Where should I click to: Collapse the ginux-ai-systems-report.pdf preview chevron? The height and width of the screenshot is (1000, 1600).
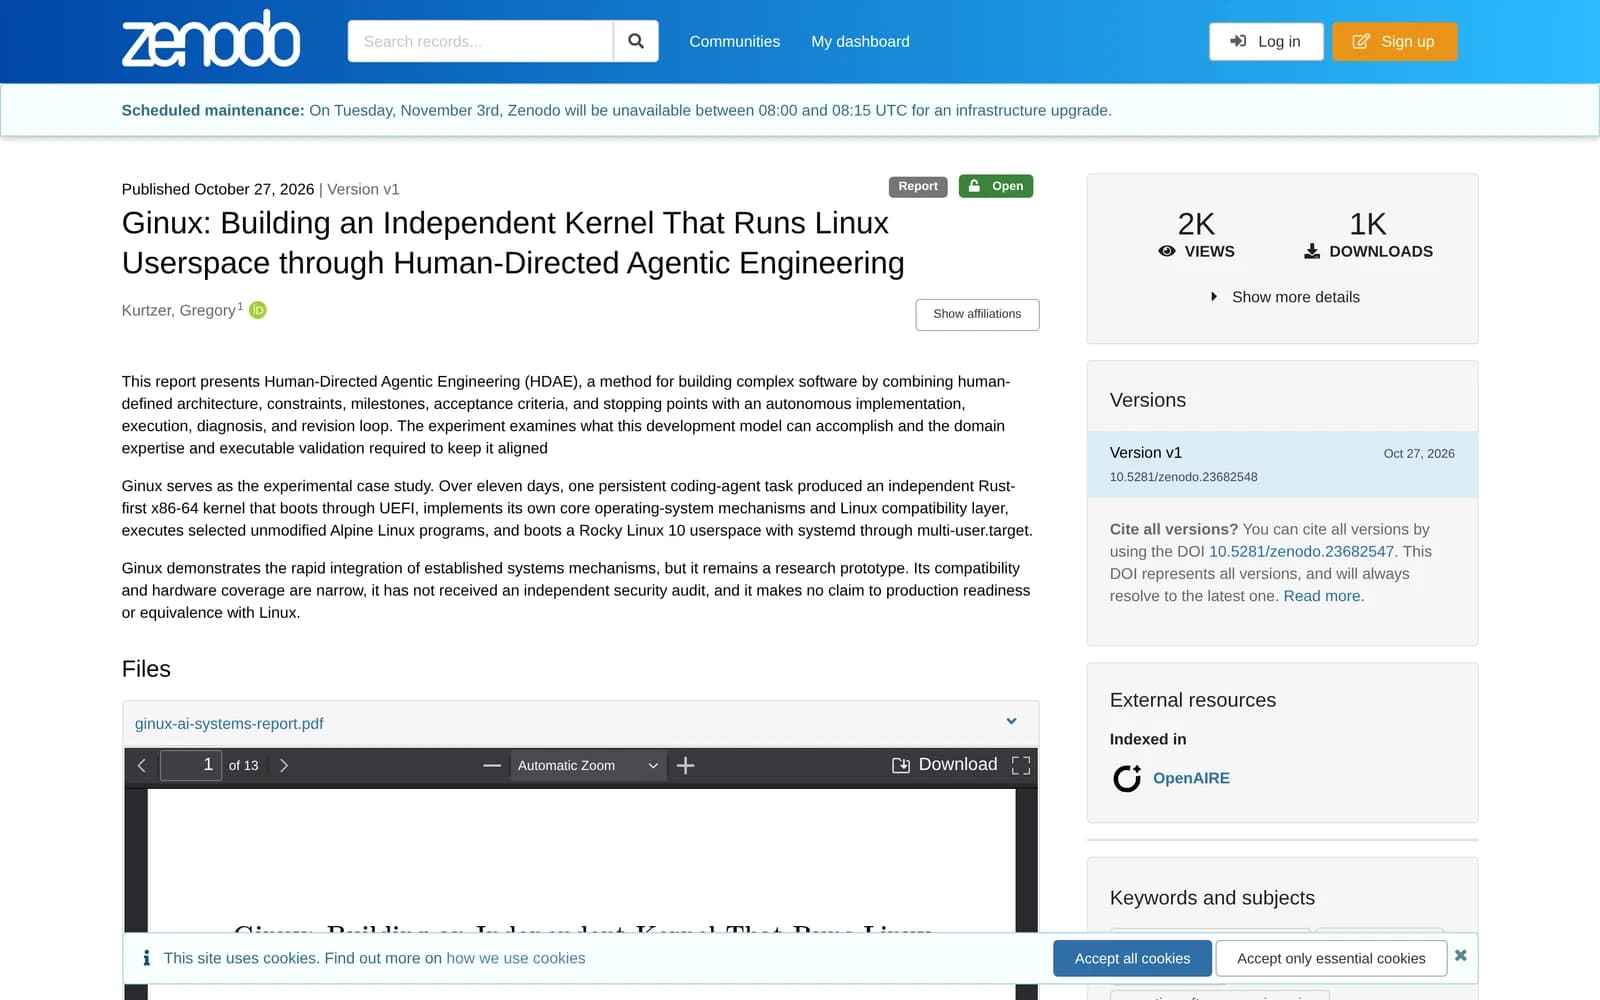pyautogui.click(x=1011, y=721)
